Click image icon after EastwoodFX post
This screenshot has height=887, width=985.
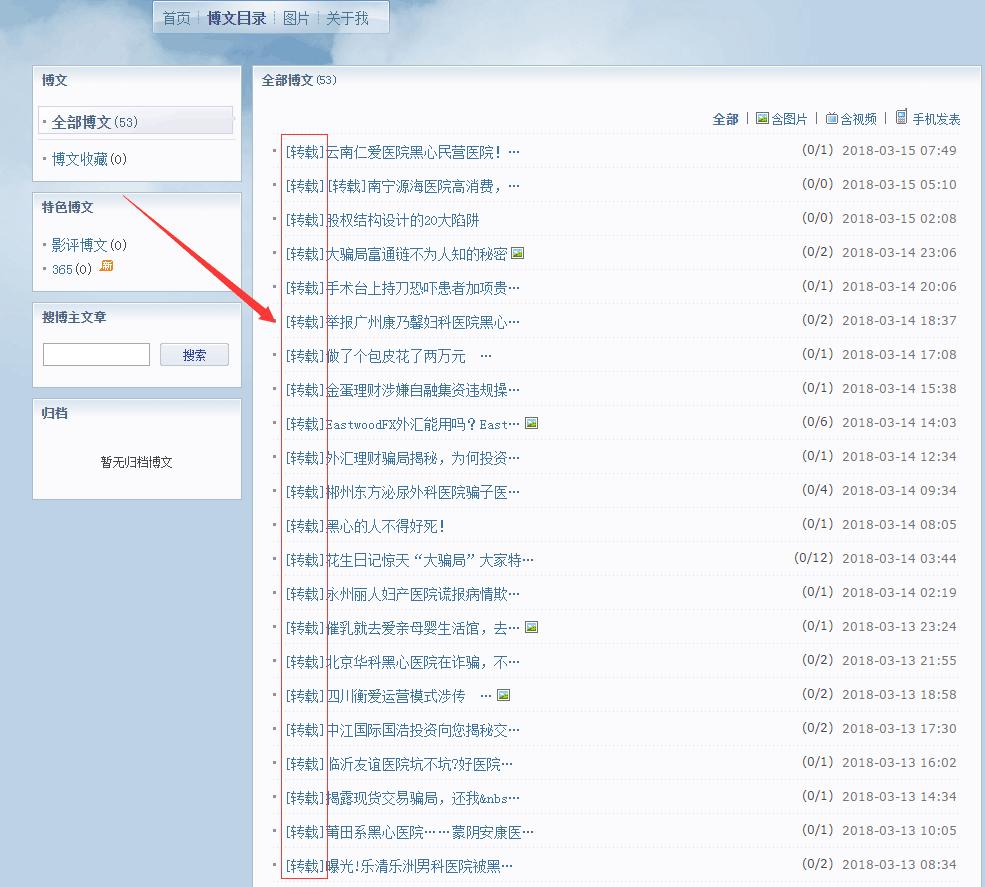click(531, 423)
